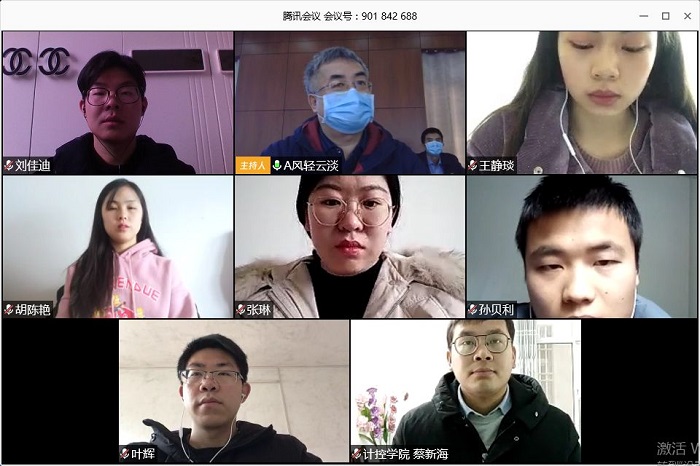The width and height of the screenshot is (700, 466).
Task: Click muted mic icon beside 计控学院 蔡新海
Action: (357, 454)
